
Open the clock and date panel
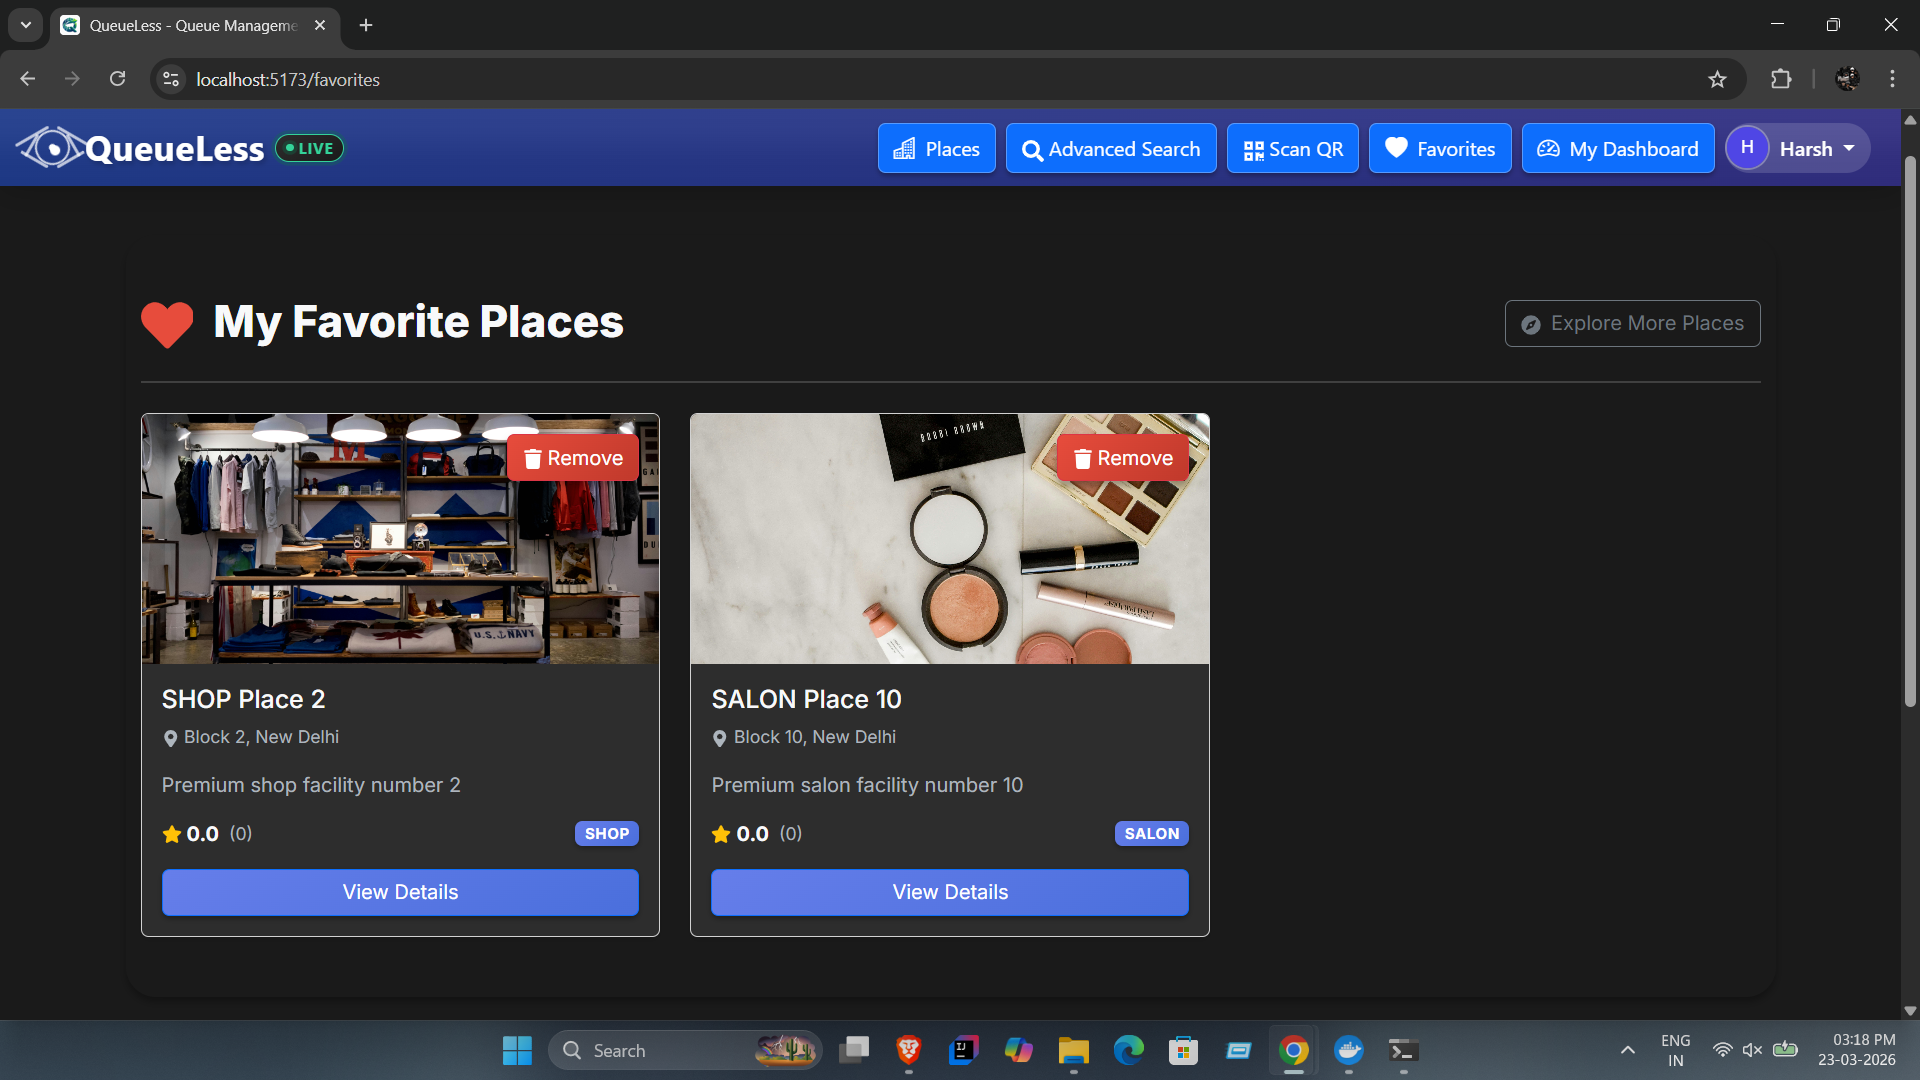[x=1856, y=1050]
